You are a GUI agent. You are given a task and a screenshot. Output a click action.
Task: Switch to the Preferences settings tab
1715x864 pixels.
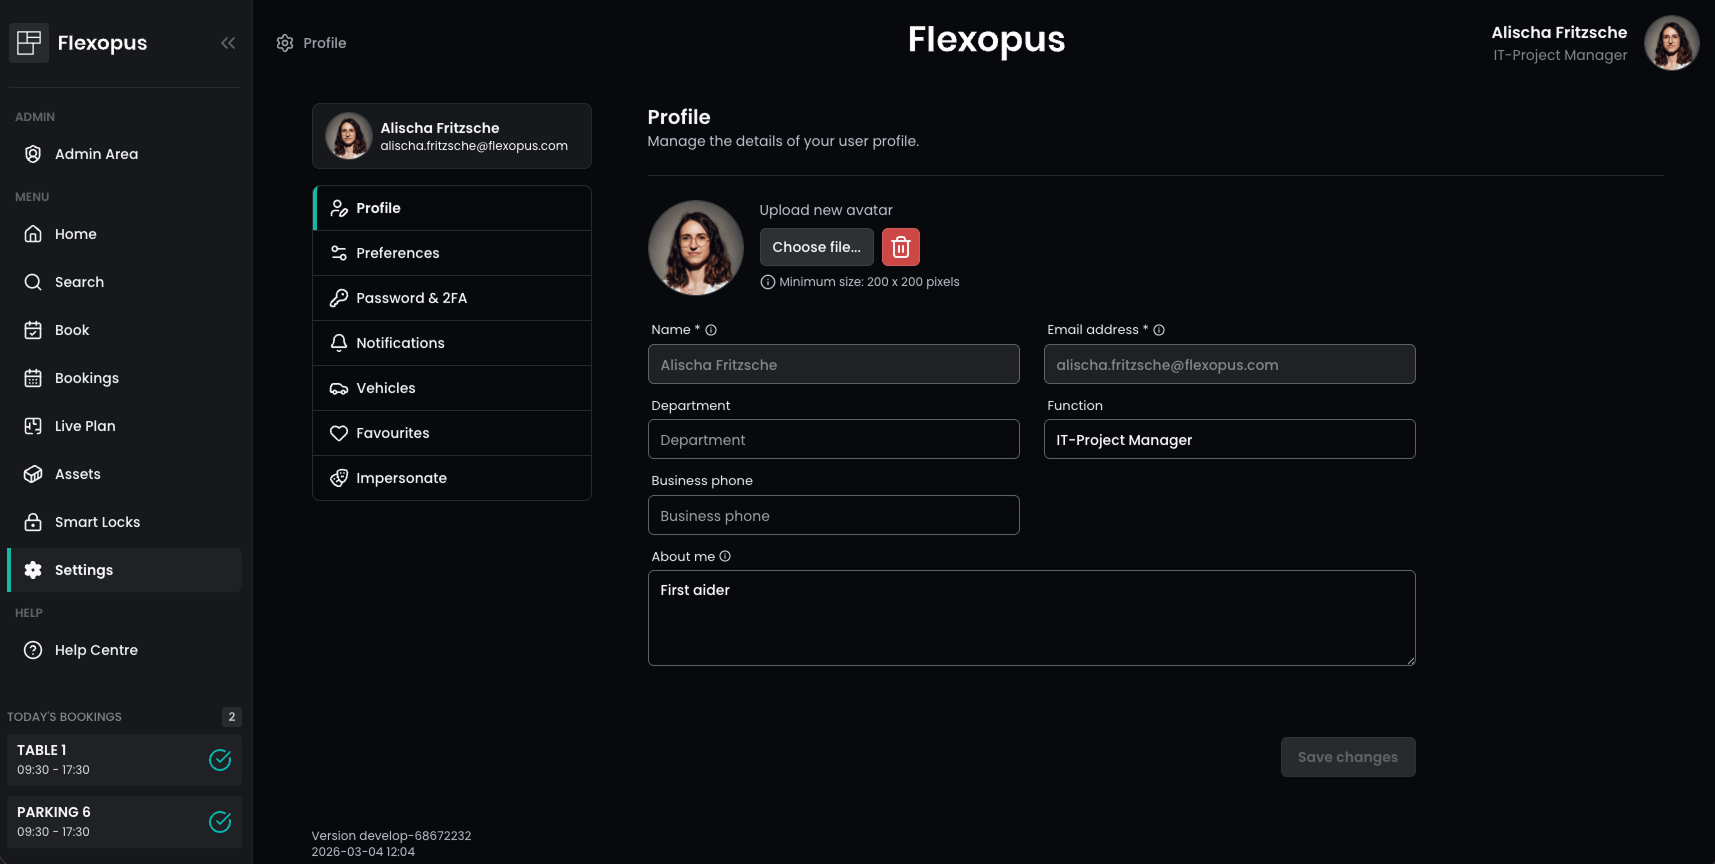[x=397, y=253]
